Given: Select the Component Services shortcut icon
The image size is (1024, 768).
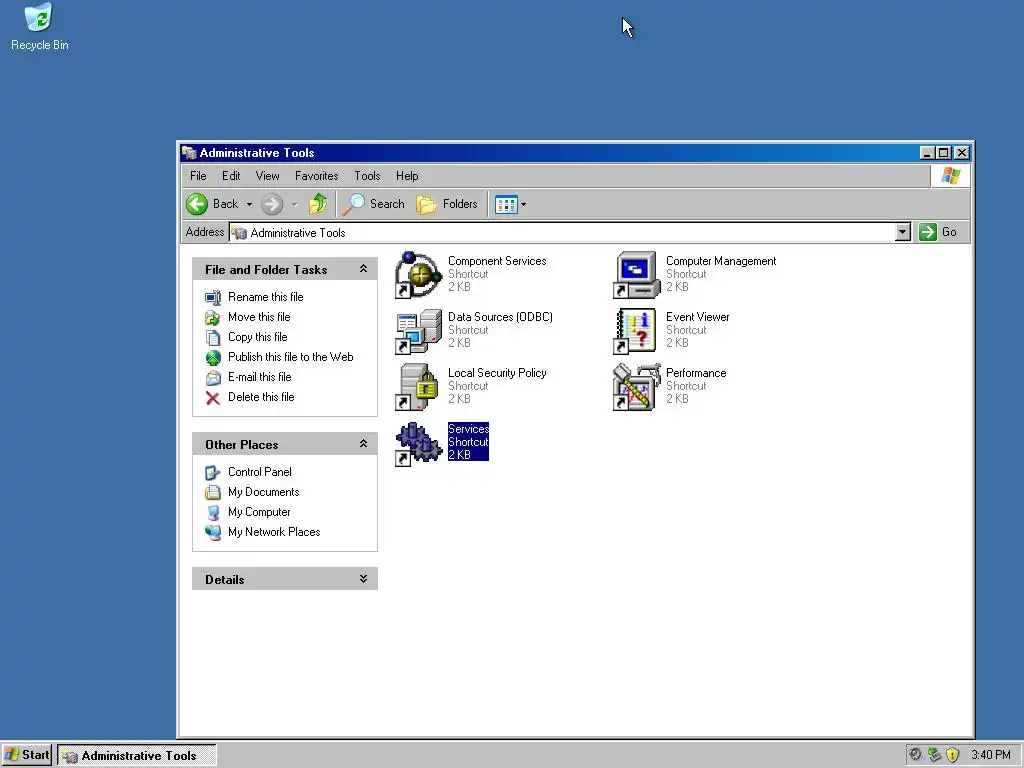Looking at the screenshot, I should (419, 274).
